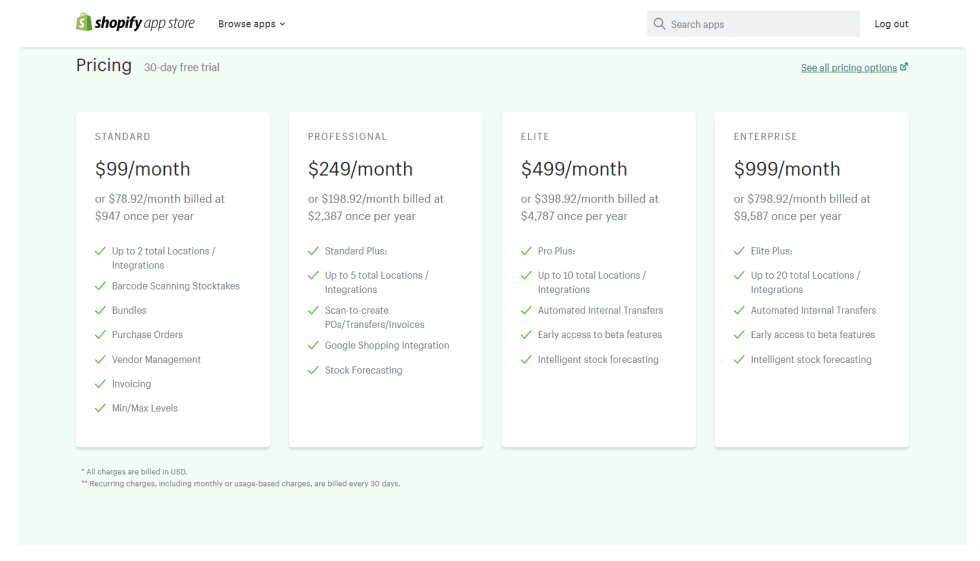This screenshot has height=561, width=980.
Task: Click the Shopify shopping bag logo icon
Action: click(x=84, y=22)
